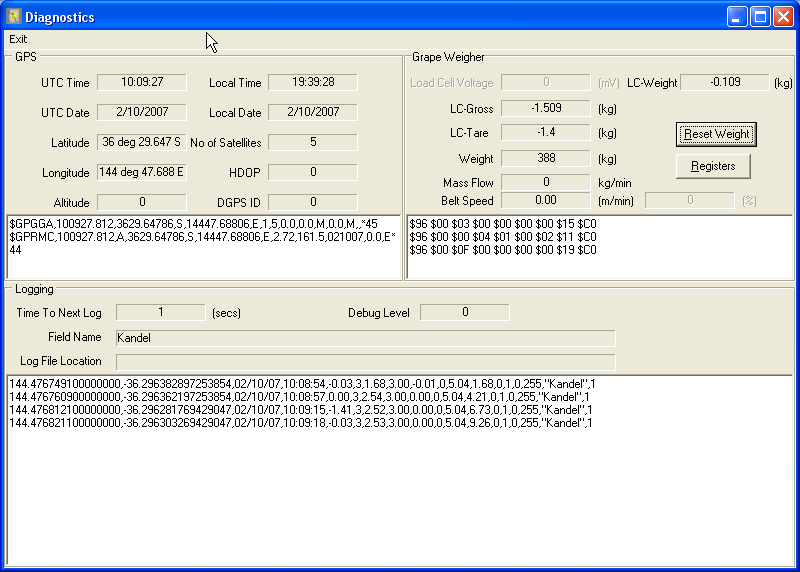
Task: Click the Field Name input containing Kandel
Action: [x=365, y=338]
